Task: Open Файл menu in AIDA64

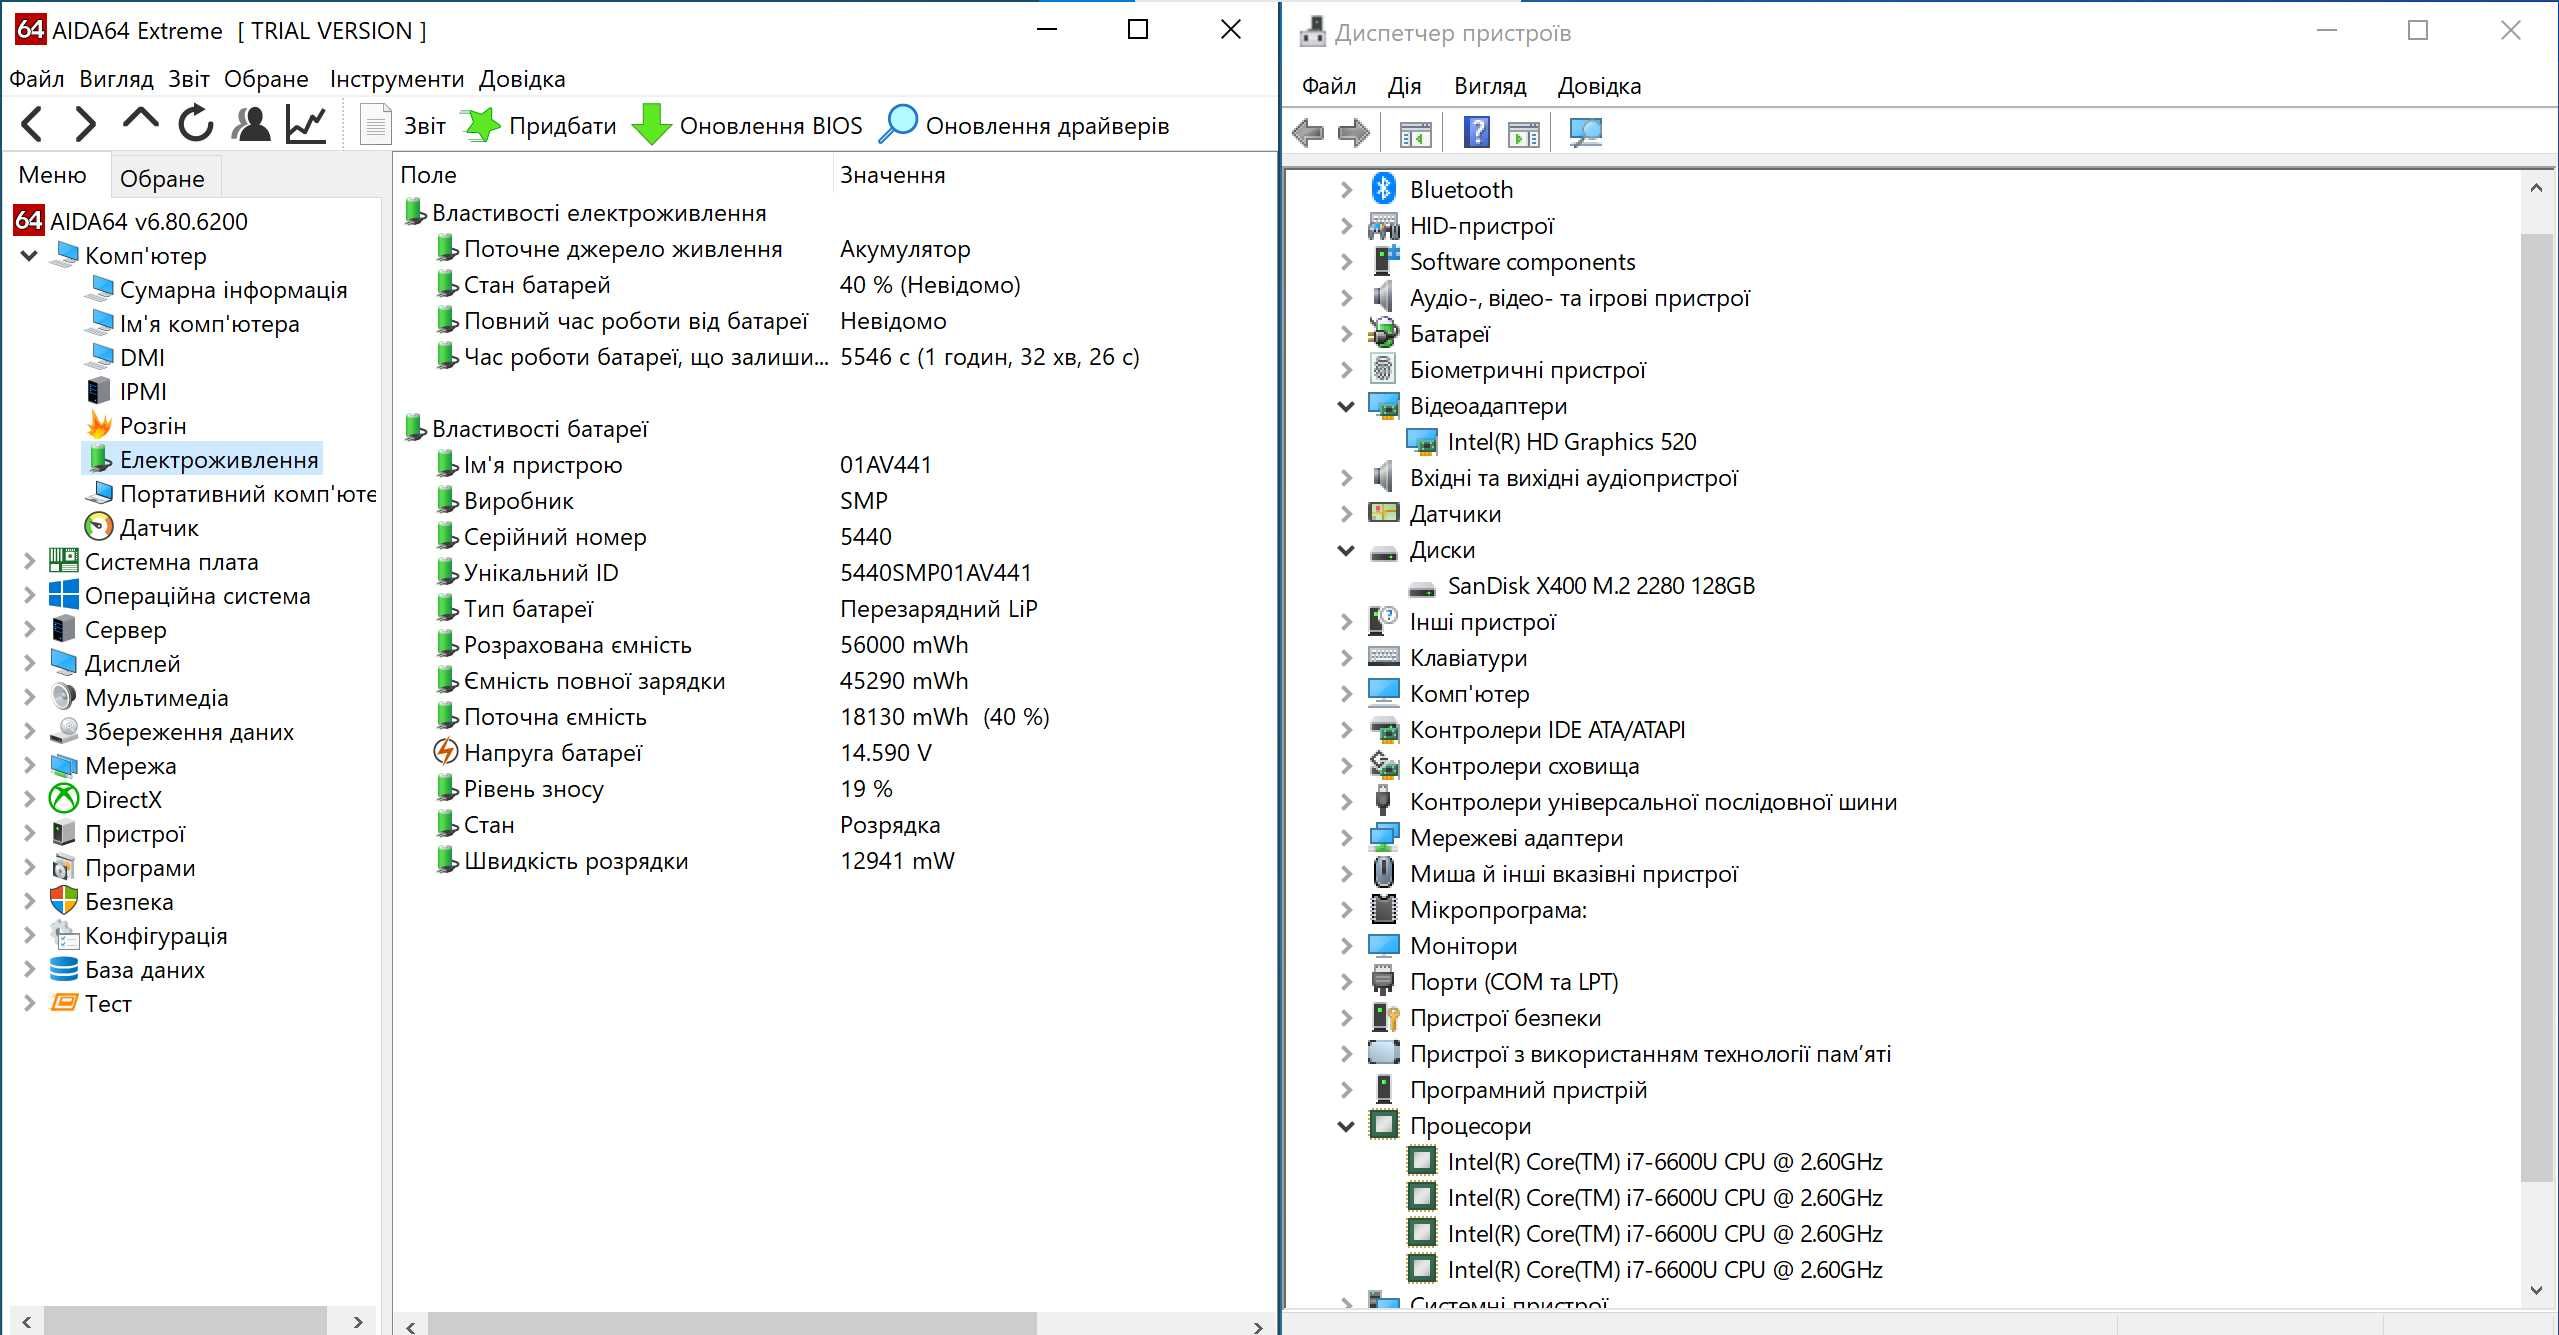Action: (x=36, y=79)
